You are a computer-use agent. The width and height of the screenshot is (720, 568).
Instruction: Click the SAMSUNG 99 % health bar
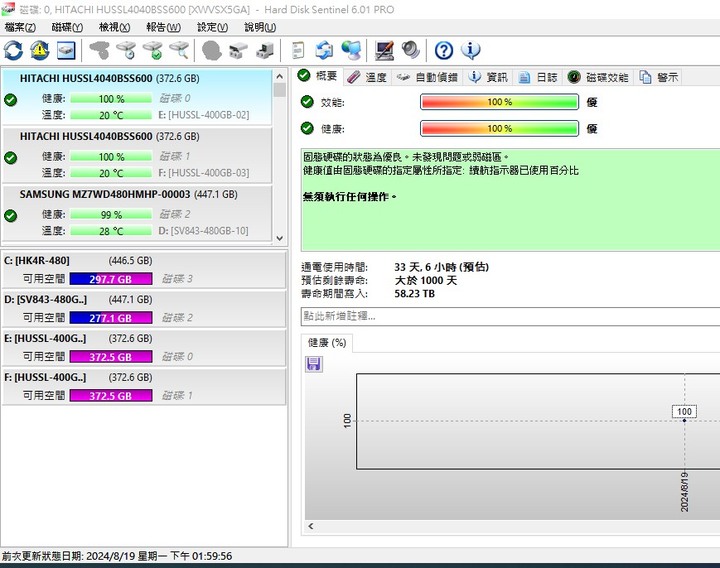click(111, 214)
